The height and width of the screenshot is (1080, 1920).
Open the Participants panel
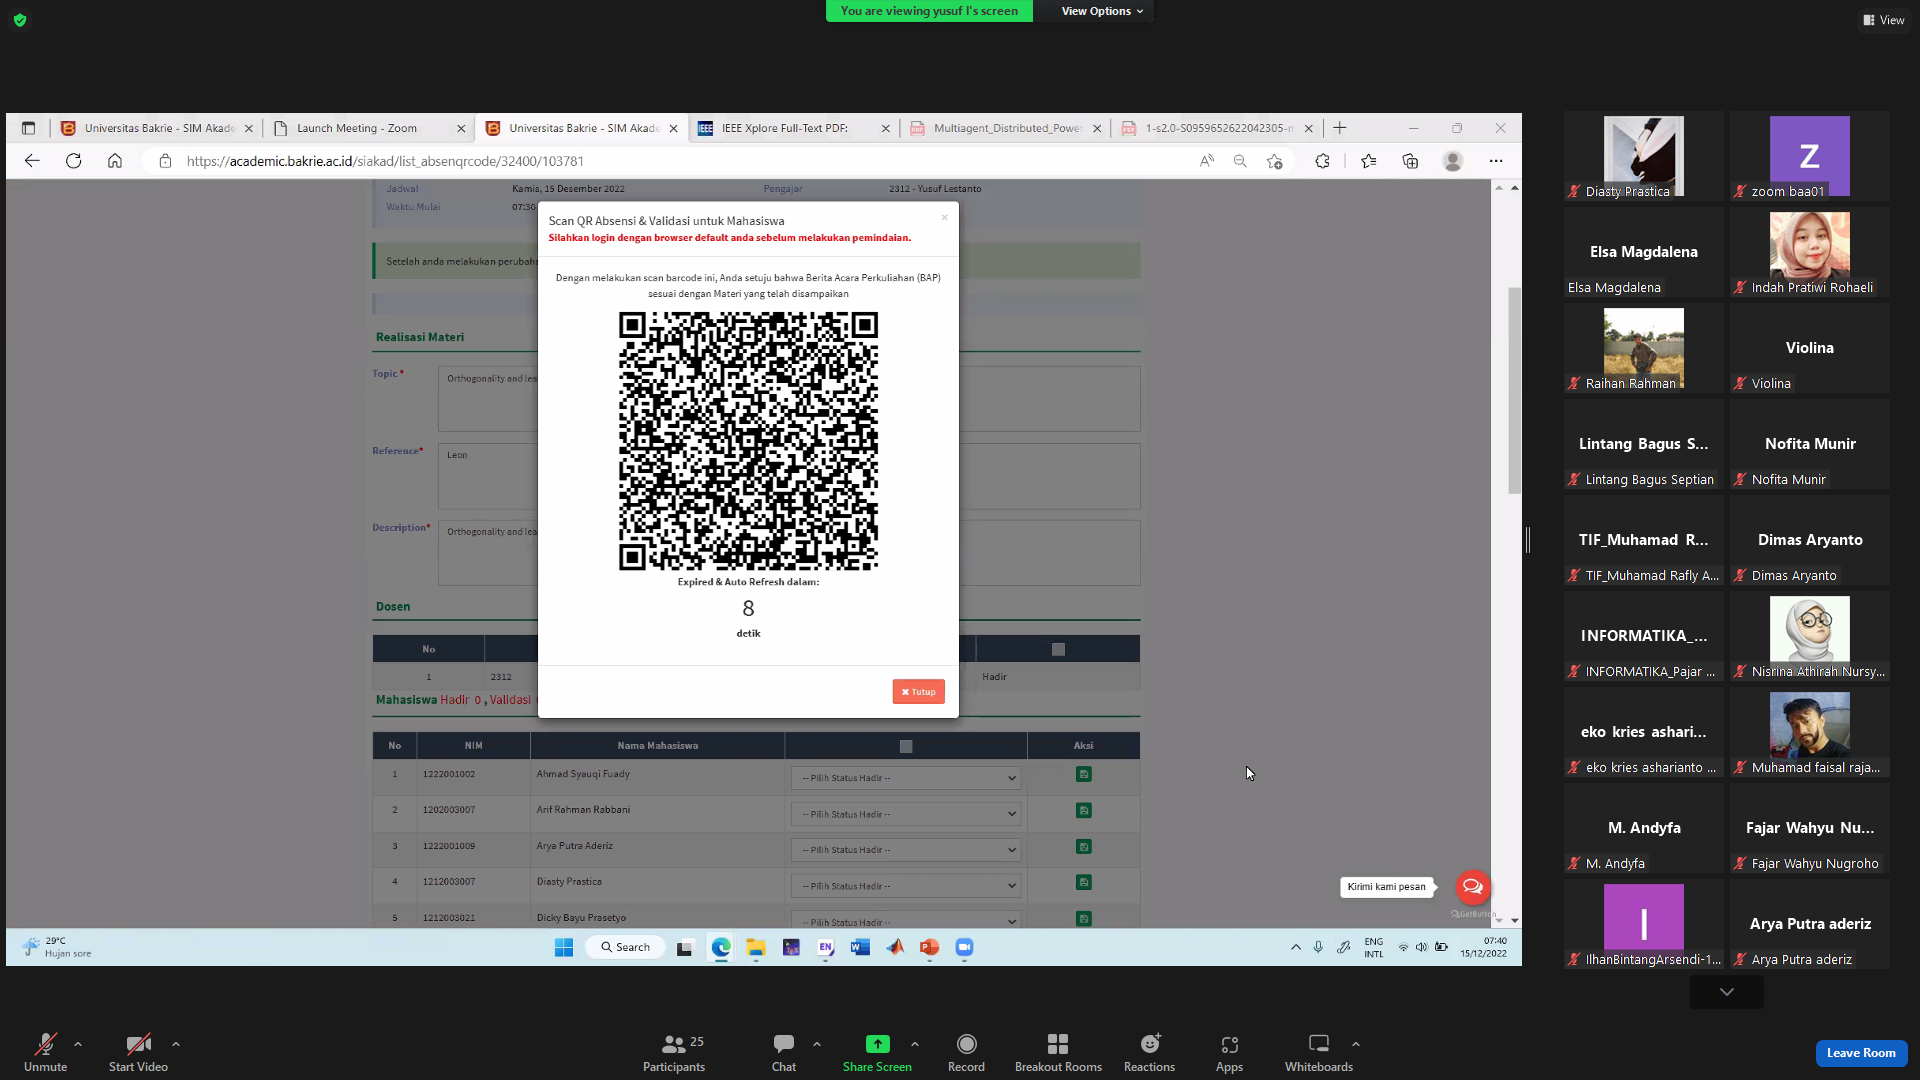674,1052
